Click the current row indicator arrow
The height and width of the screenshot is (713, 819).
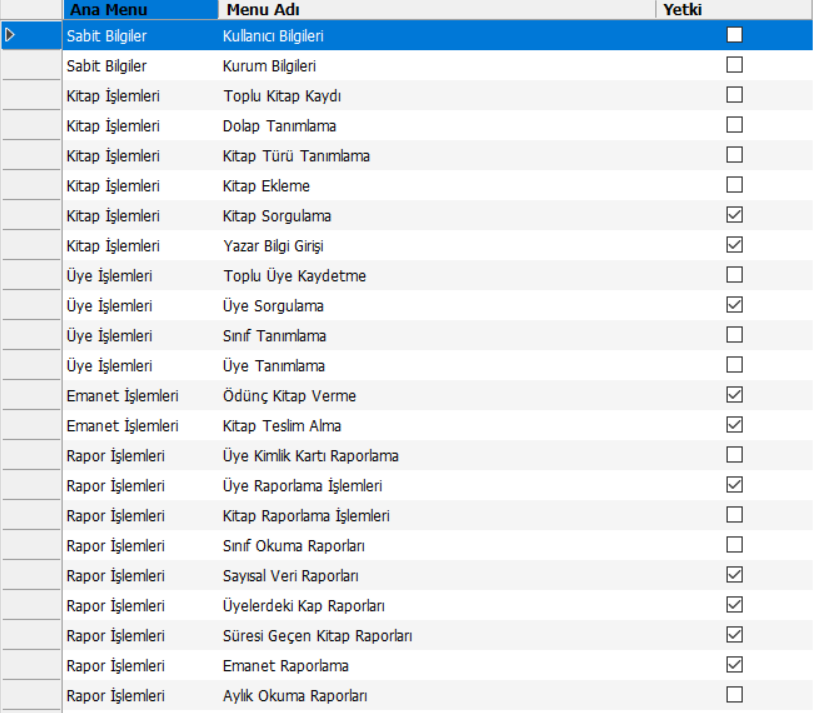pos(11,35)
